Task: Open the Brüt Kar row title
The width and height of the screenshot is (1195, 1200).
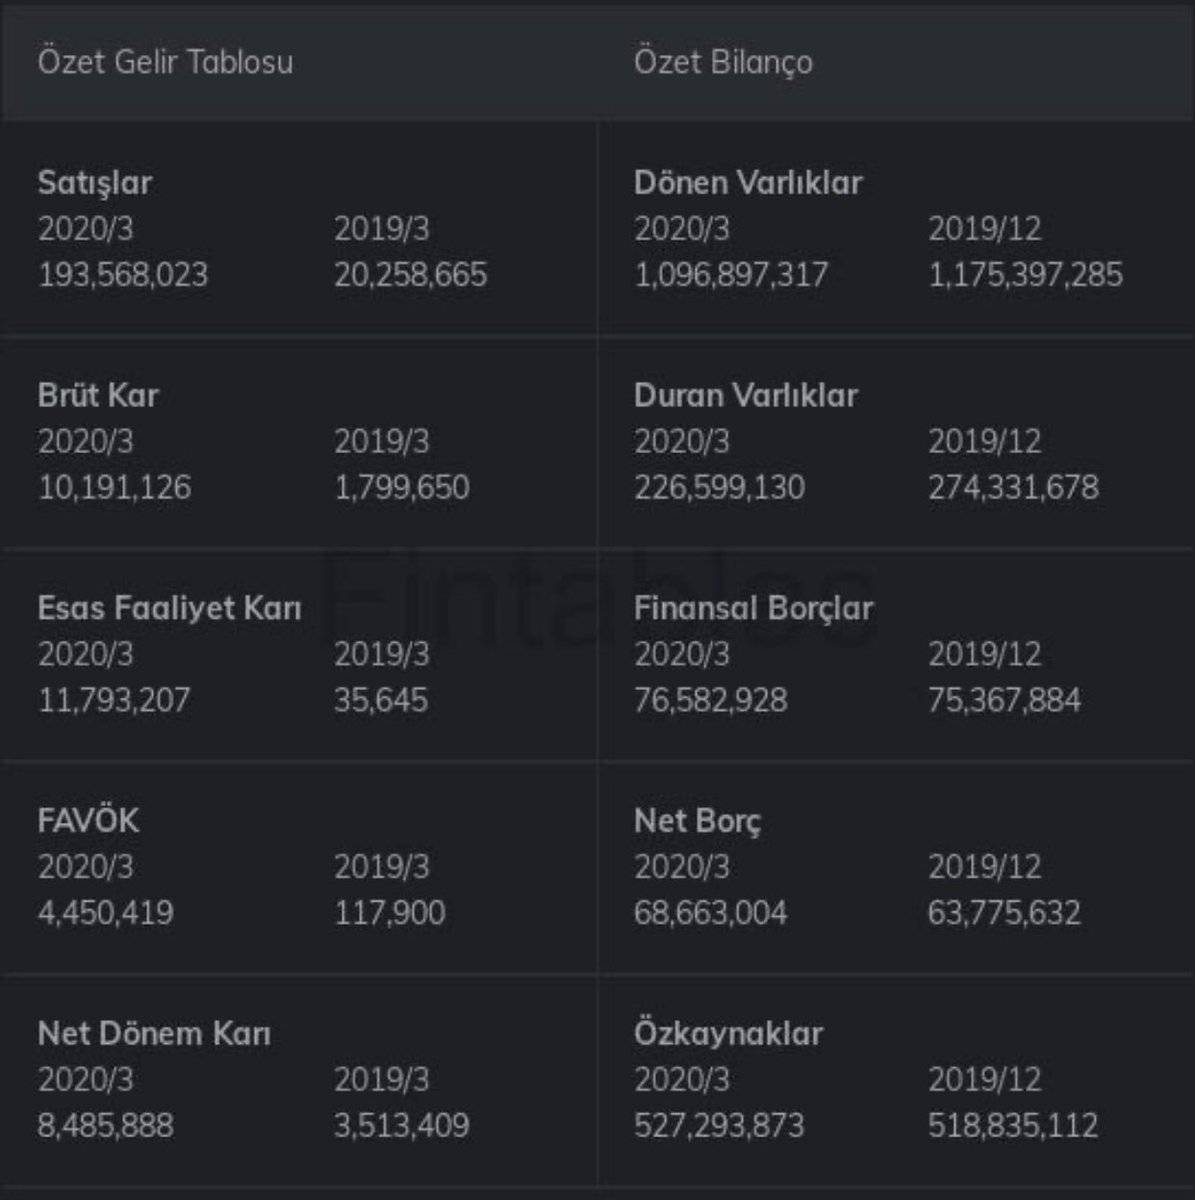Action: tap(98, 395)
